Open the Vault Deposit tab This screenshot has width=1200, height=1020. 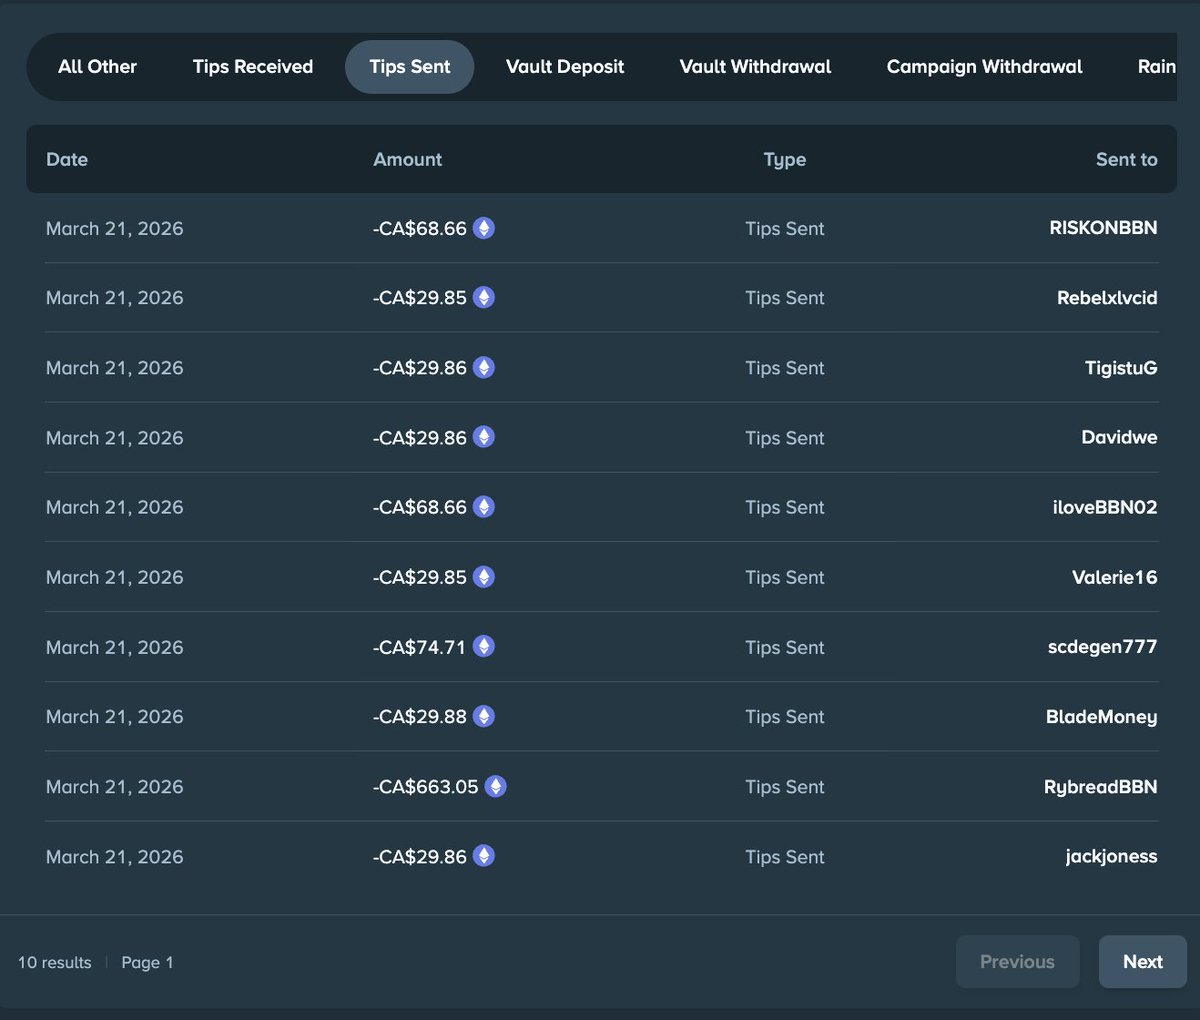point(565,67)
